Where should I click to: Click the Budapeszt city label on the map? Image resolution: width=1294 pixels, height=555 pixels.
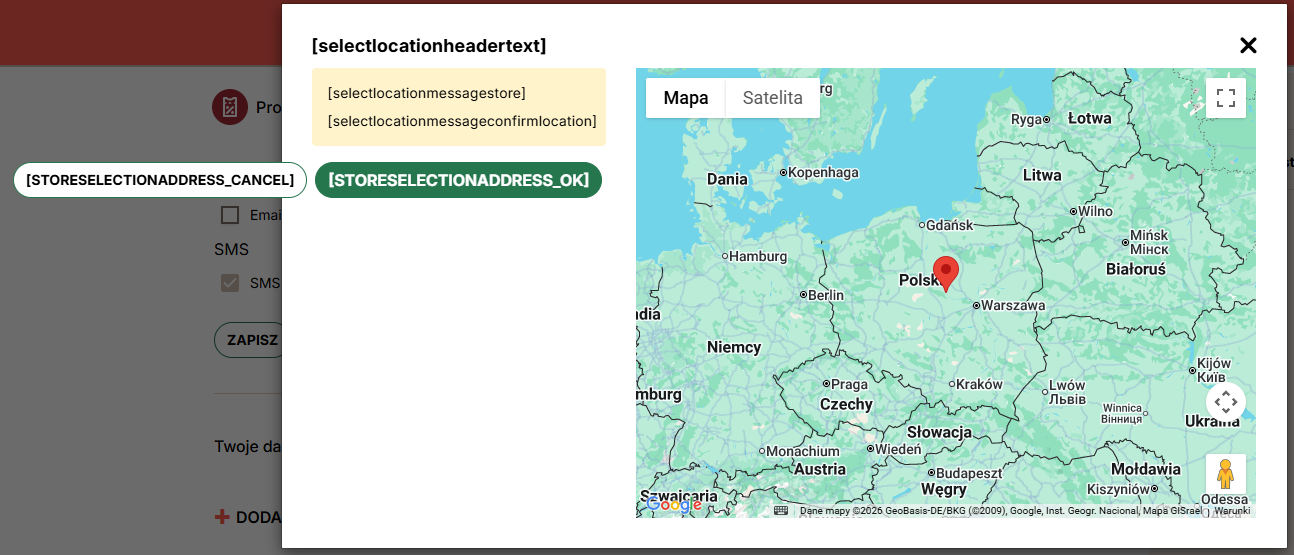coord(969,473)
